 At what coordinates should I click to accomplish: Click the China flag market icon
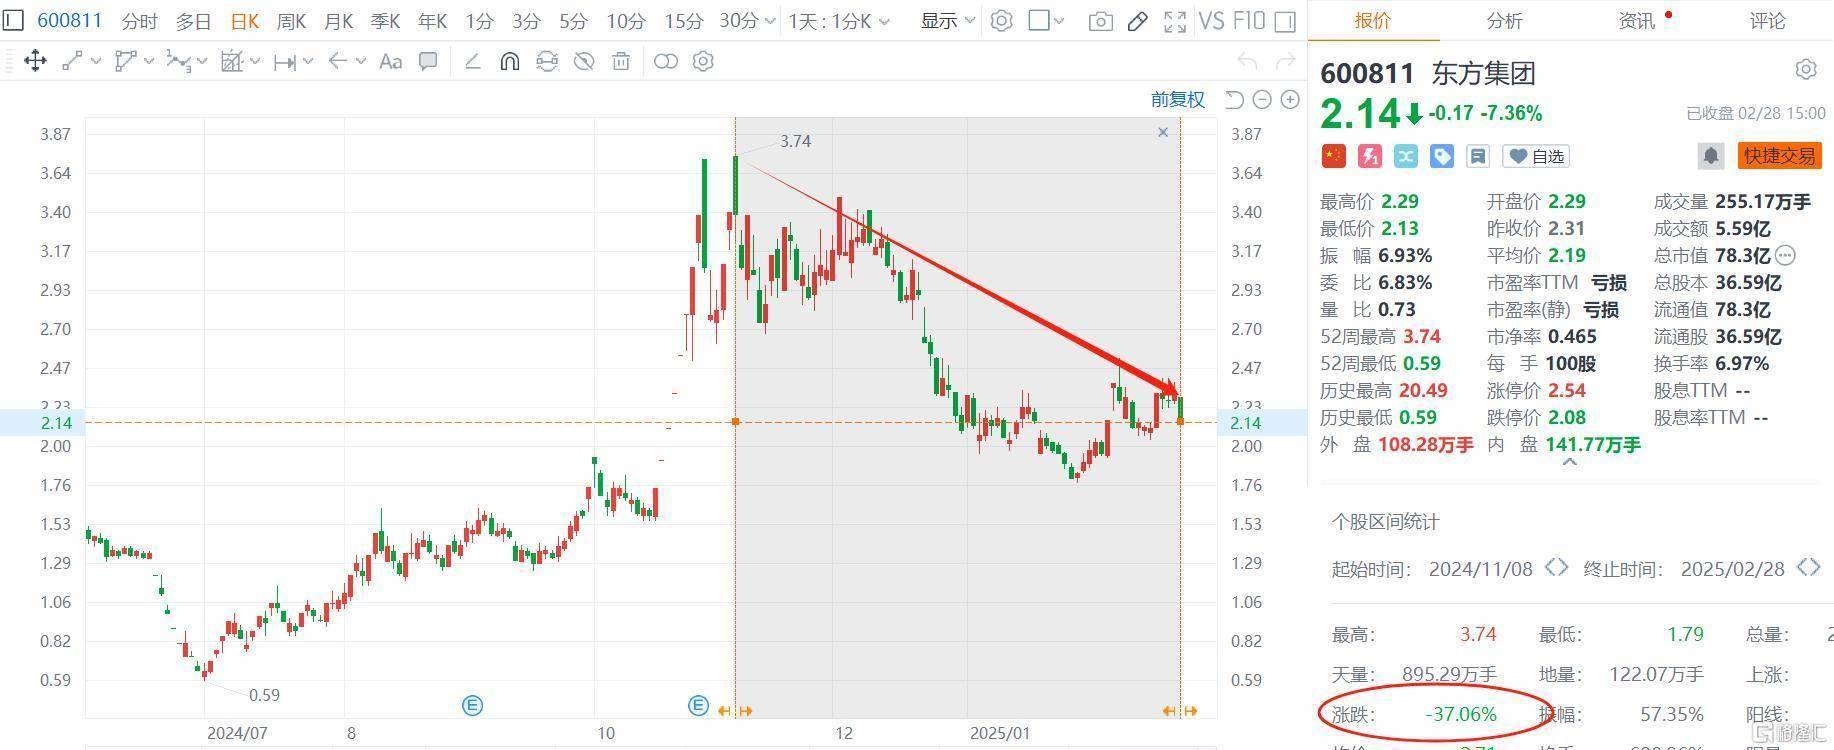tap(1334, 156)
